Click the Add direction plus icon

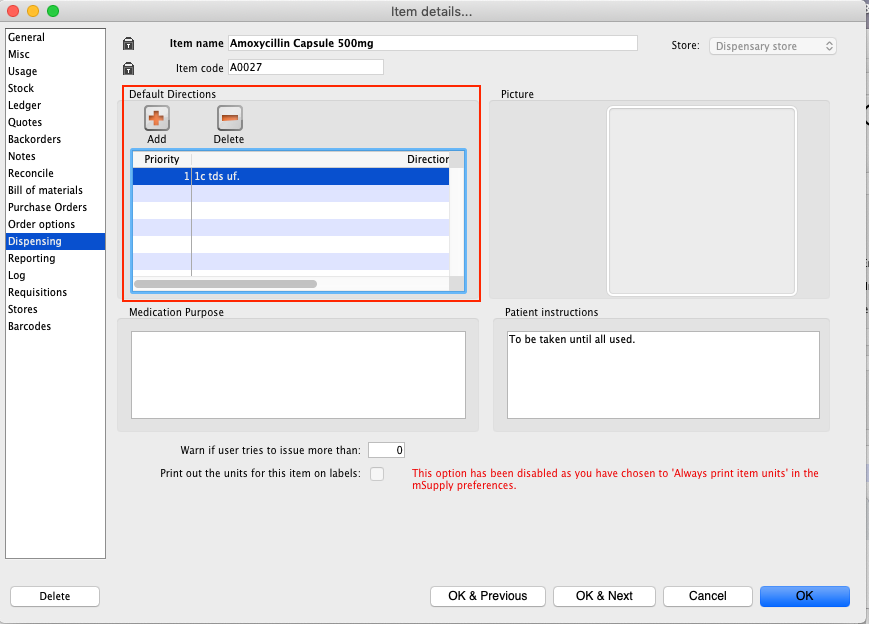[157, 119]
